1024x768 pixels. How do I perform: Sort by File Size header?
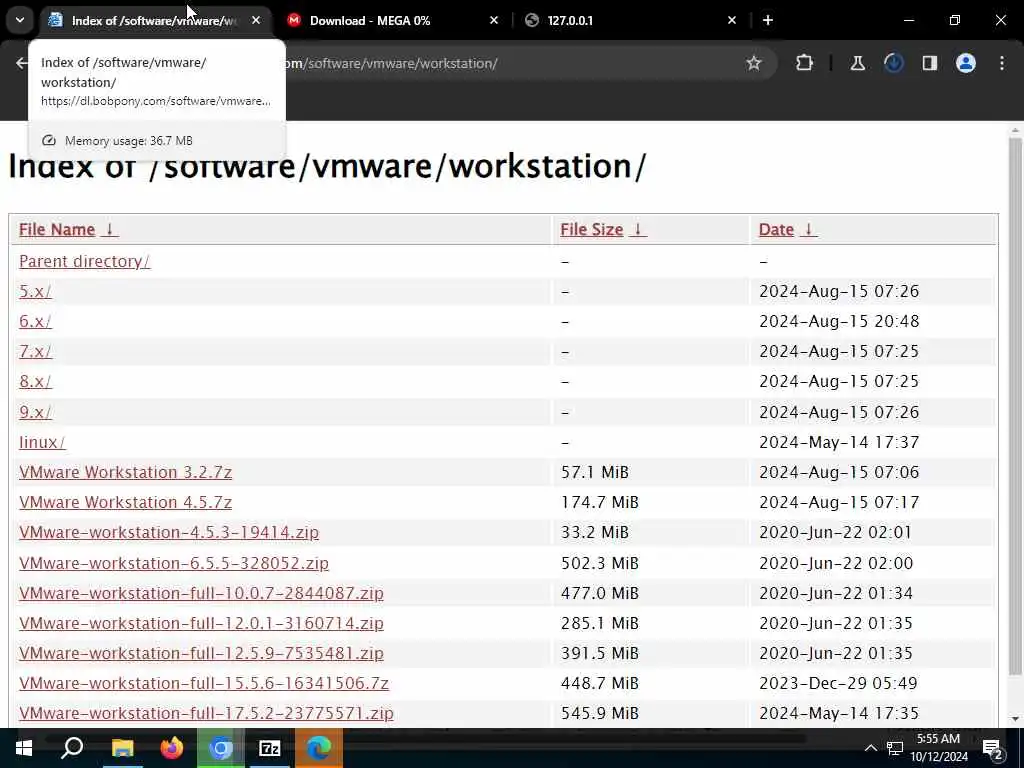pos(603,229)
